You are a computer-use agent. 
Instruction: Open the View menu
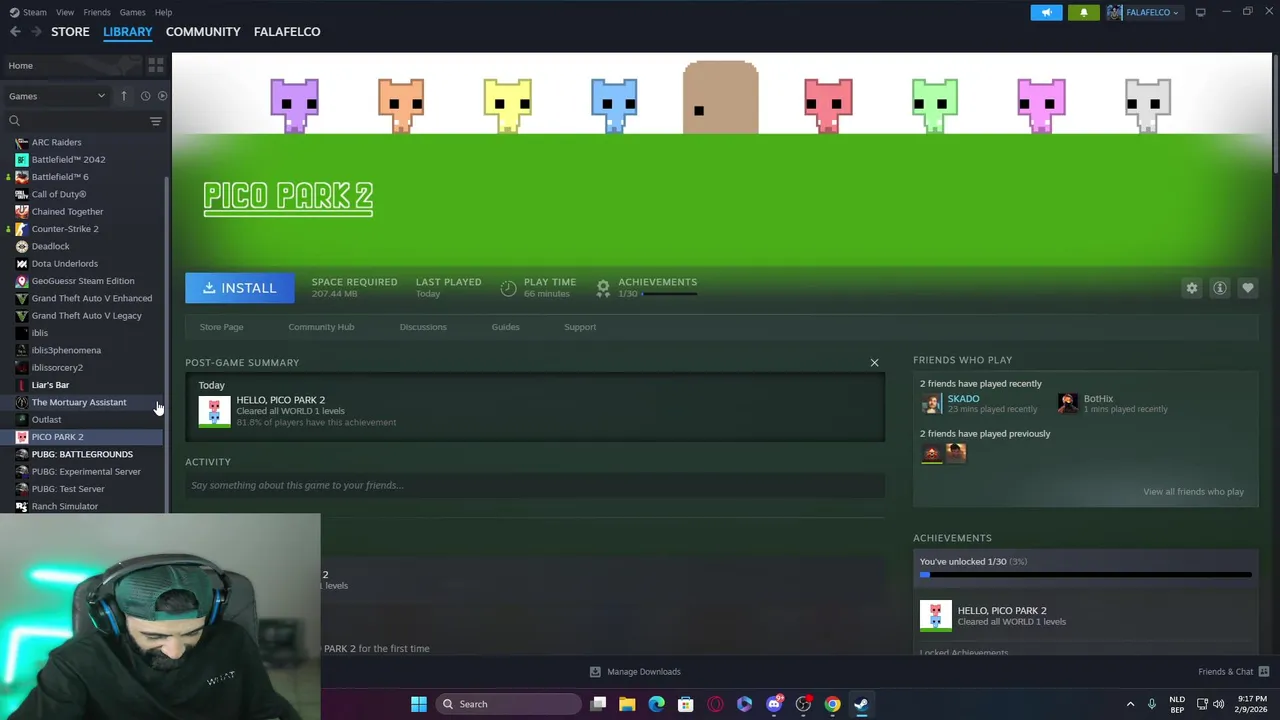65,12
